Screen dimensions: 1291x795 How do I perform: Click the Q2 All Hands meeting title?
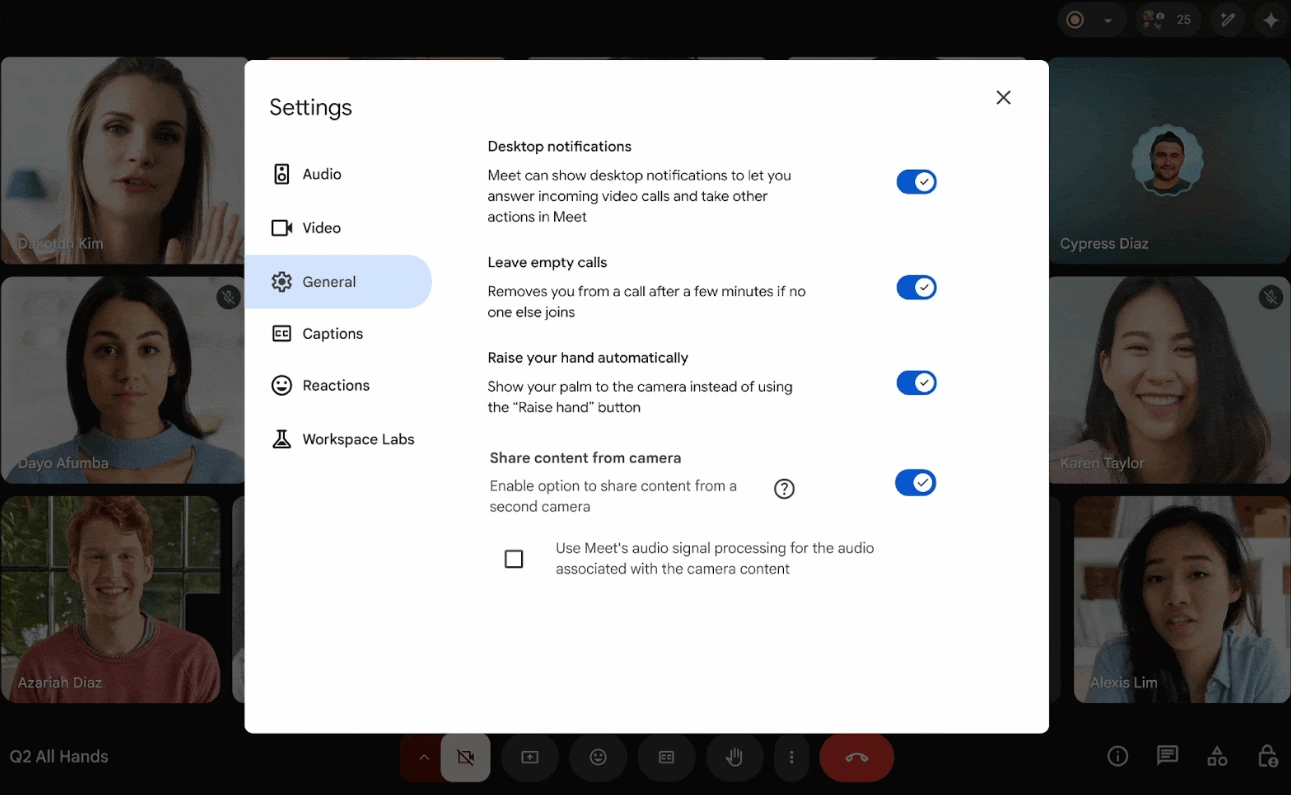[x=59, y=757]
